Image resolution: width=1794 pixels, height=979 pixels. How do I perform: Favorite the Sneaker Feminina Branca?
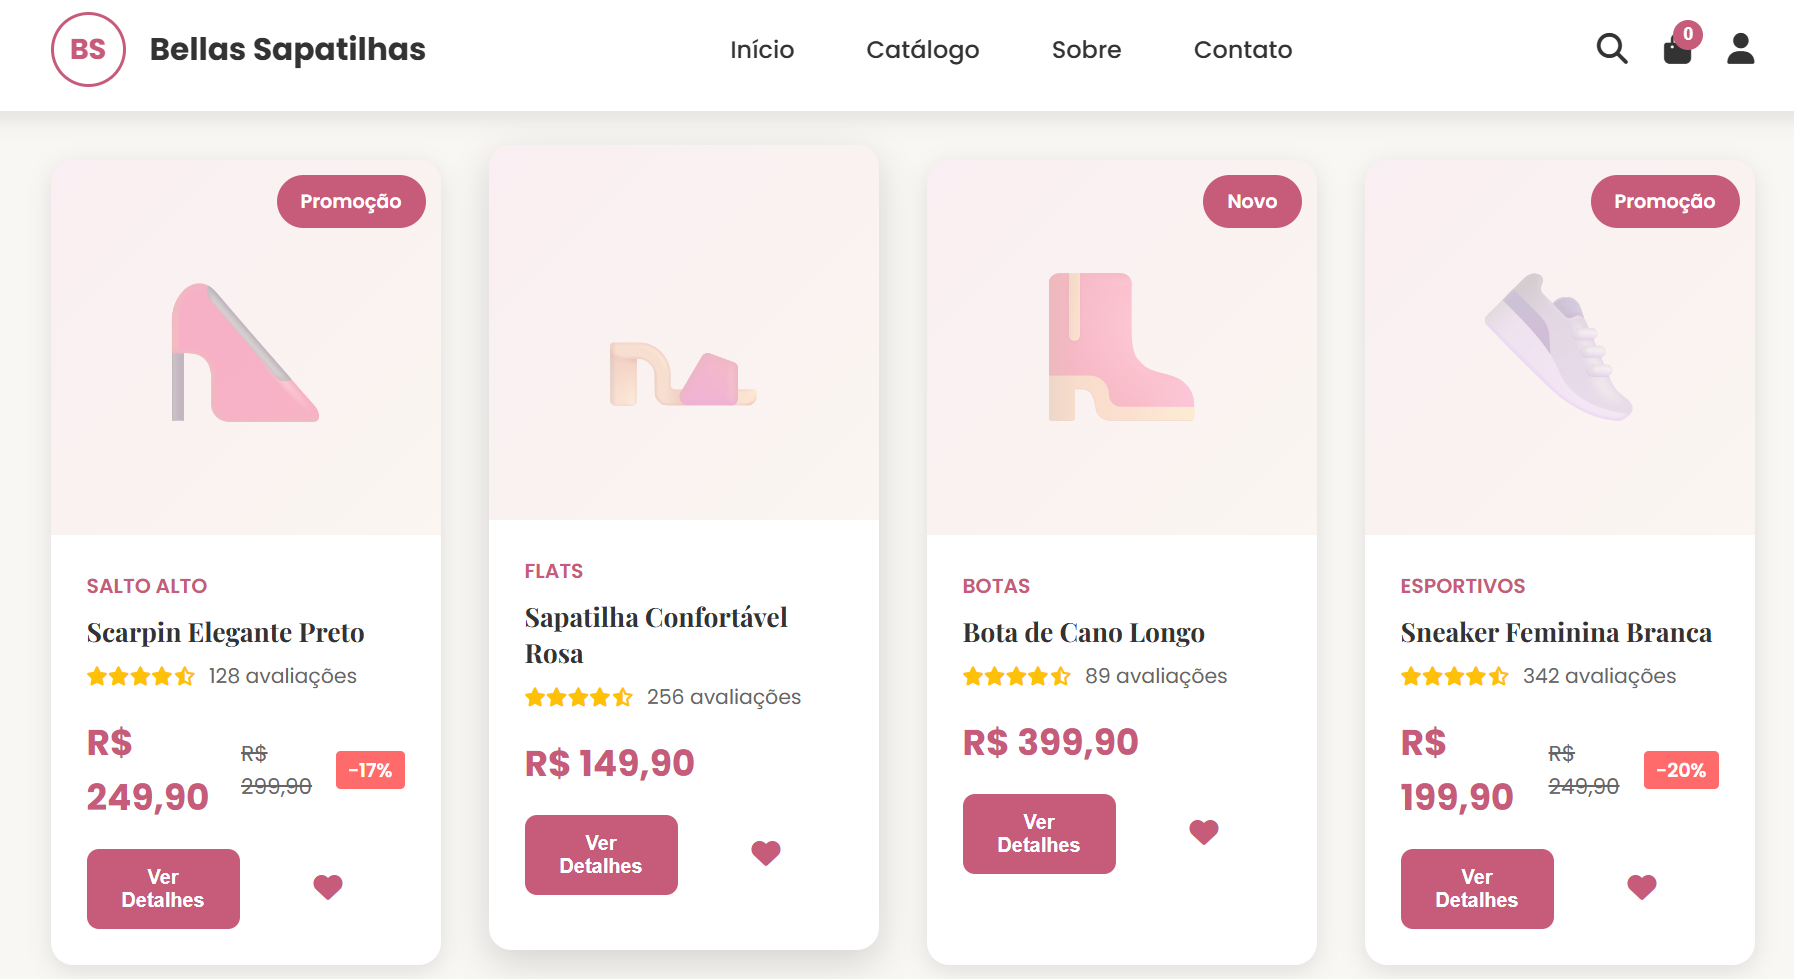tap(1640, 885)
